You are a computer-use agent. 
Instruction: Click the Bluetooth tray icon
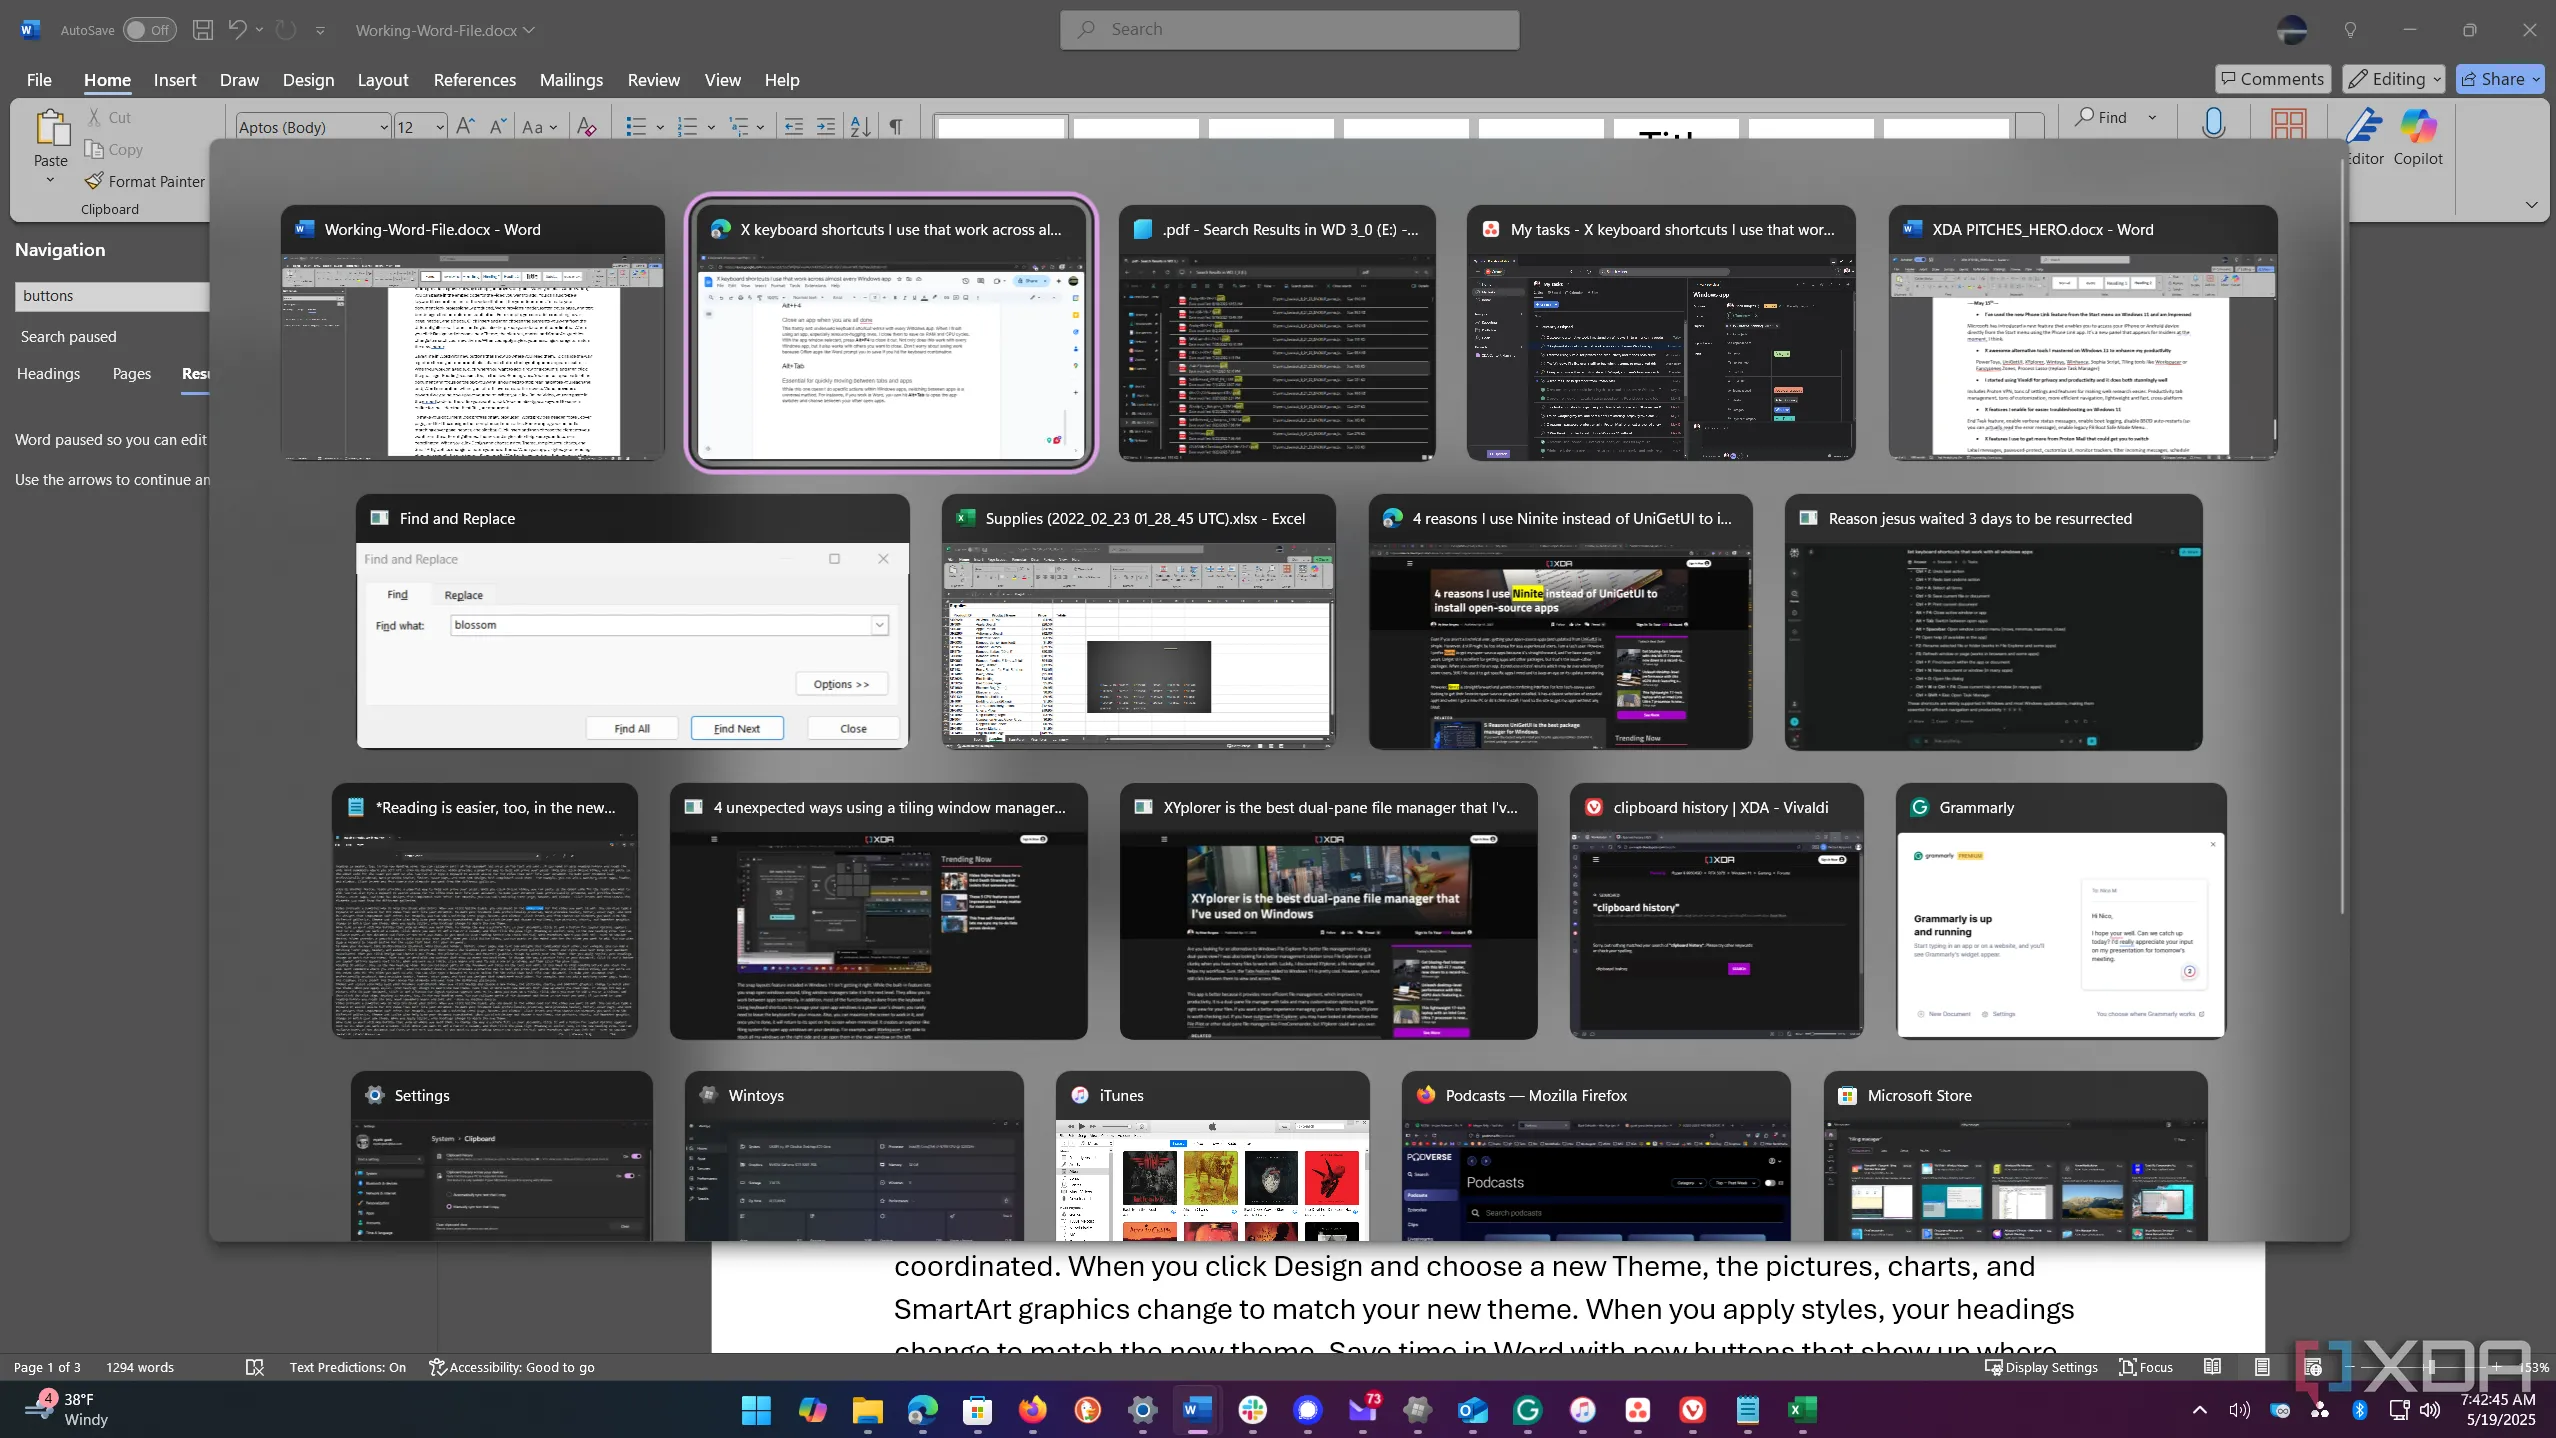pyautogui.click(x=2360, y=1410)
